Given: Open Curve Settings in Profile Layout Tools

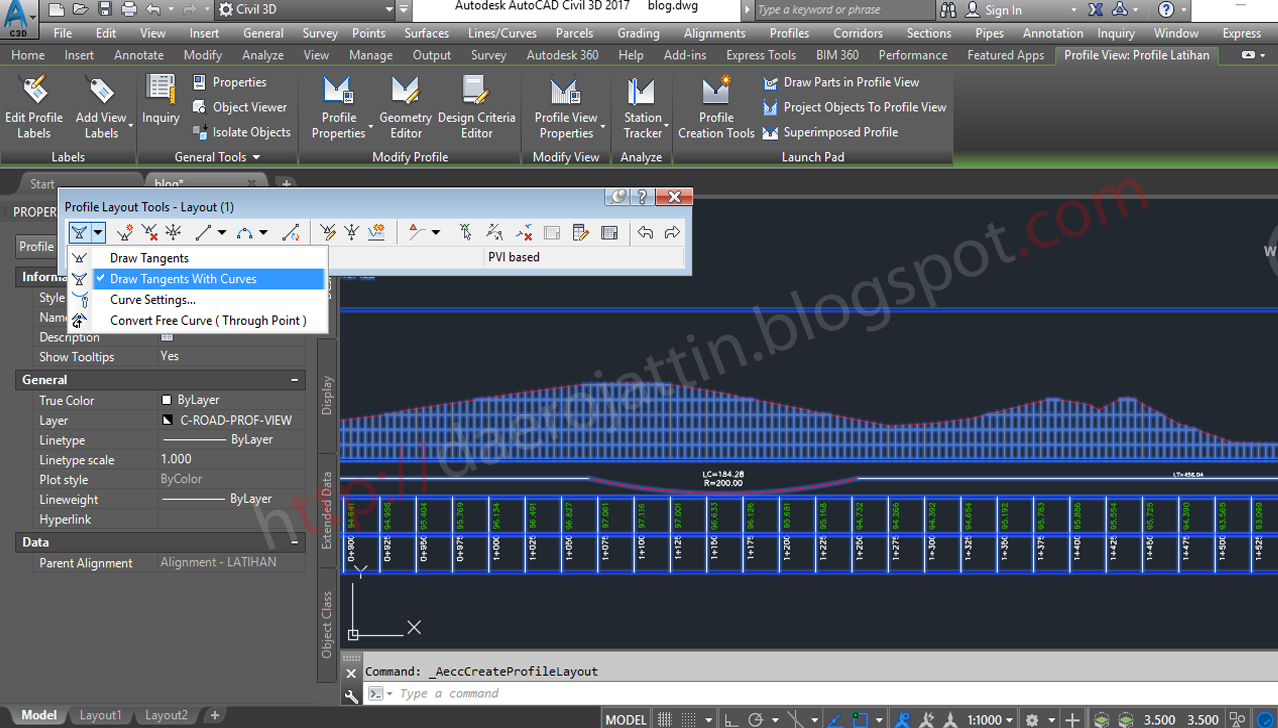Looking at the screenshot, I should tap(152, 299).
